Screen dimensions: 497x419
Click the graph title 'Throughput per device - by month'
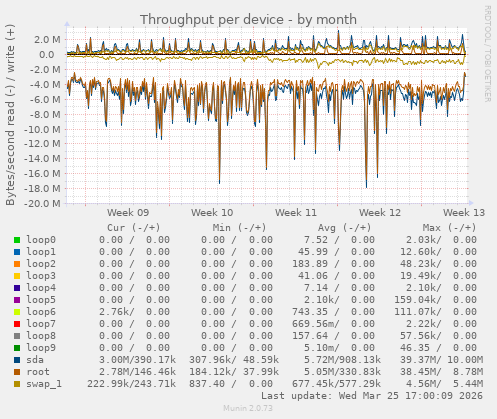(x=248, y=20)
